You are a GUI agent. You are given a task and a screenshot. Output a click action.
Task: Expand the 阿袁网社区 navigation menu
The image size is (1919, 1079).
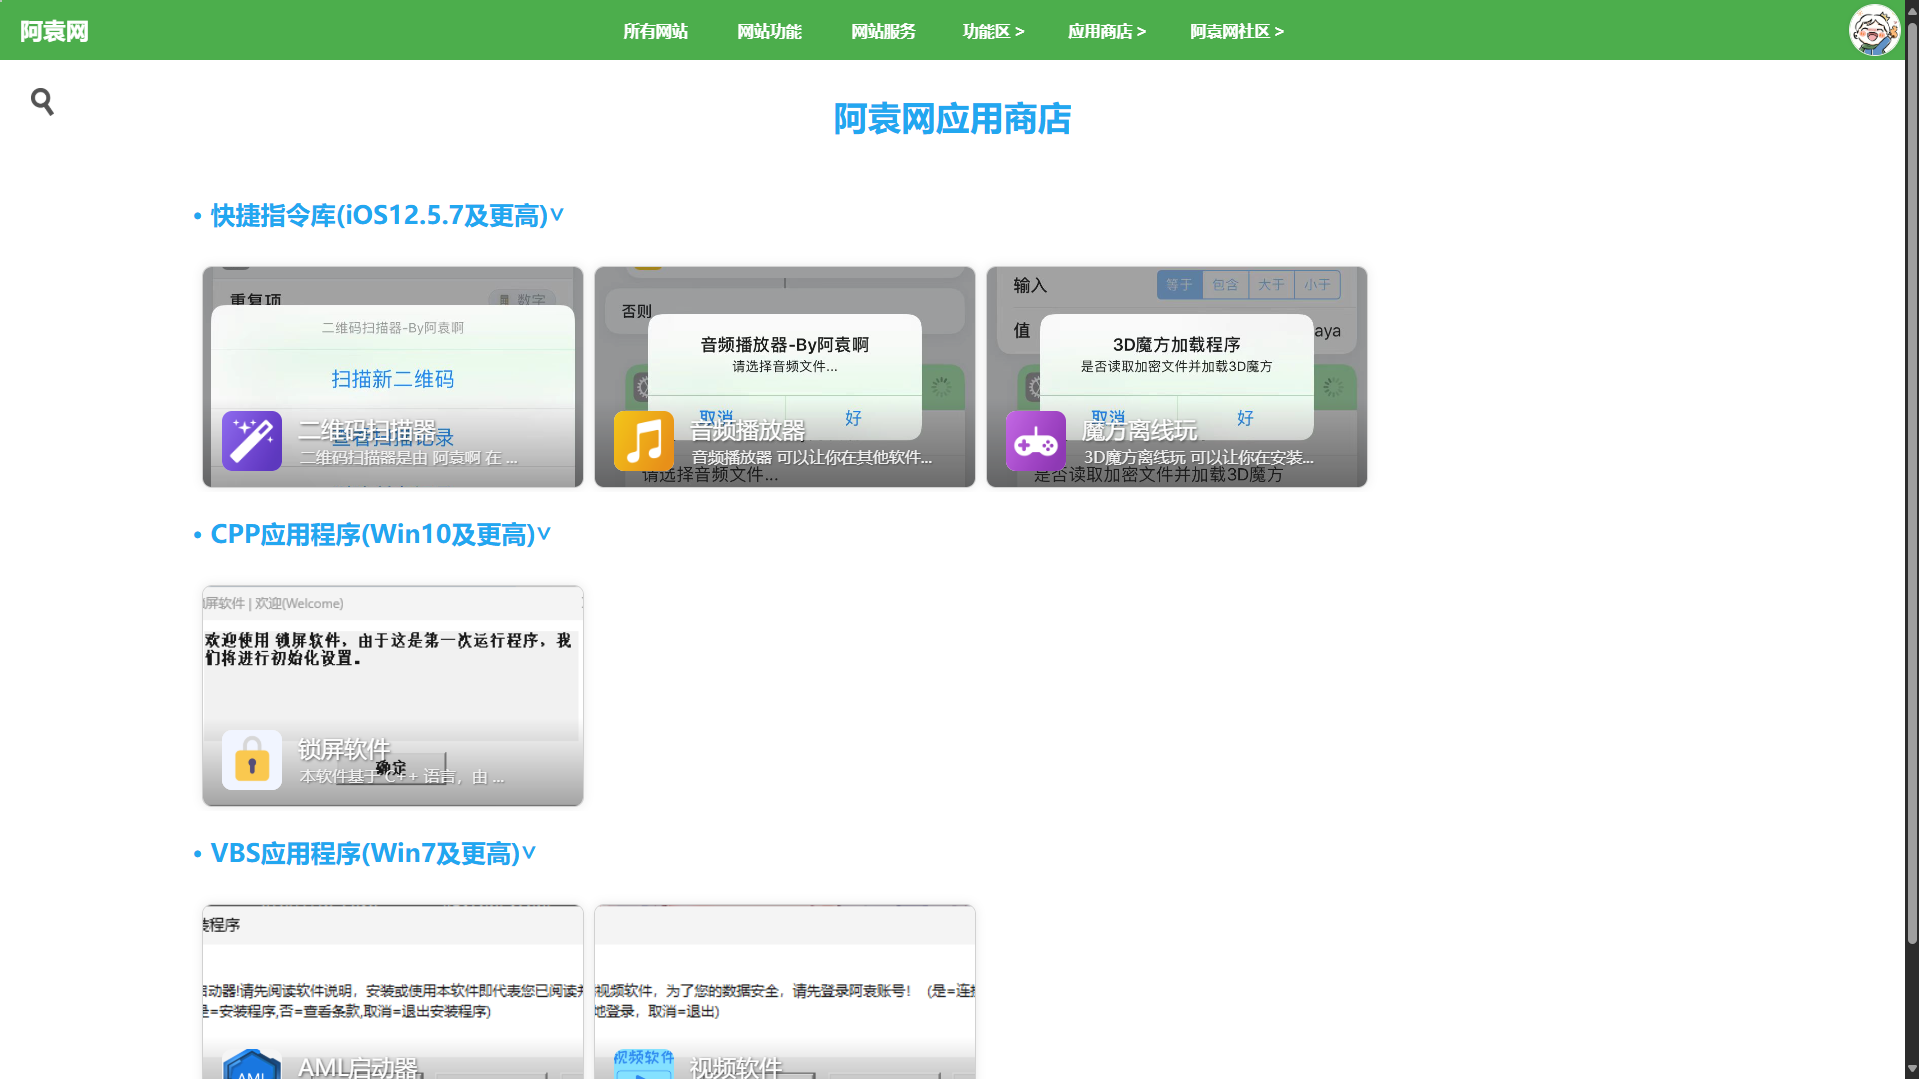1237,31
